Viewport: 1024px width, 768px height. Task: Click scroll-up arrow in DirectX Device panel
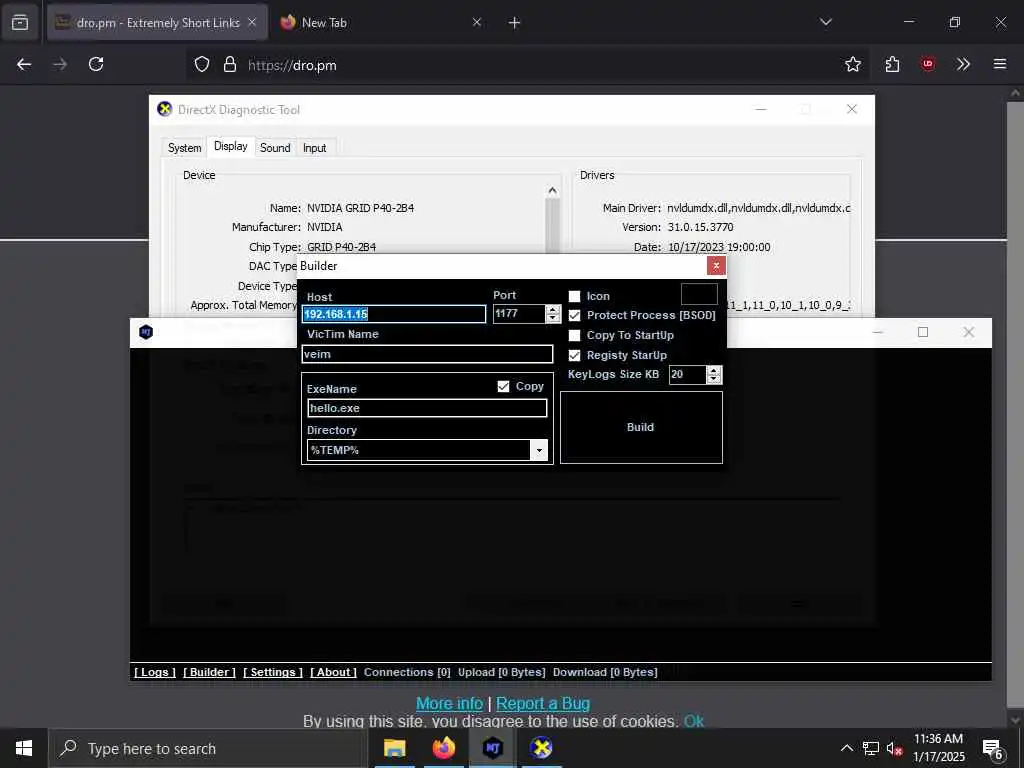[552, 191]
